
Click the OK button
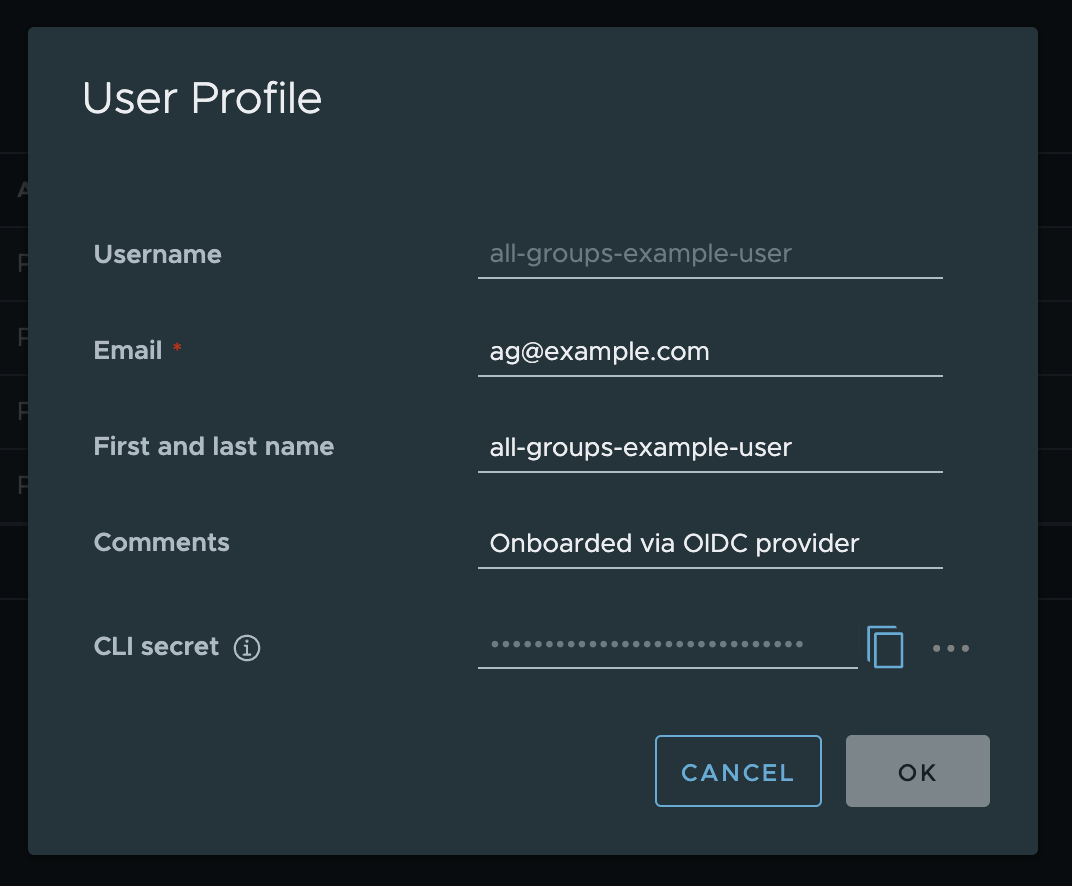pyautogui.click(x=917, y=771)
